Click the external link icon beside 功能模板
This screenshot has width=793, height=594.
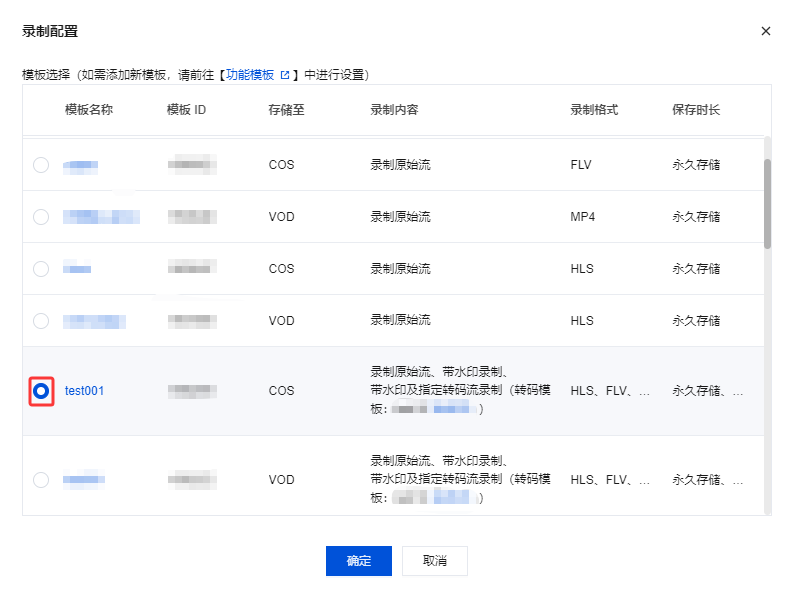coord(285,75)
